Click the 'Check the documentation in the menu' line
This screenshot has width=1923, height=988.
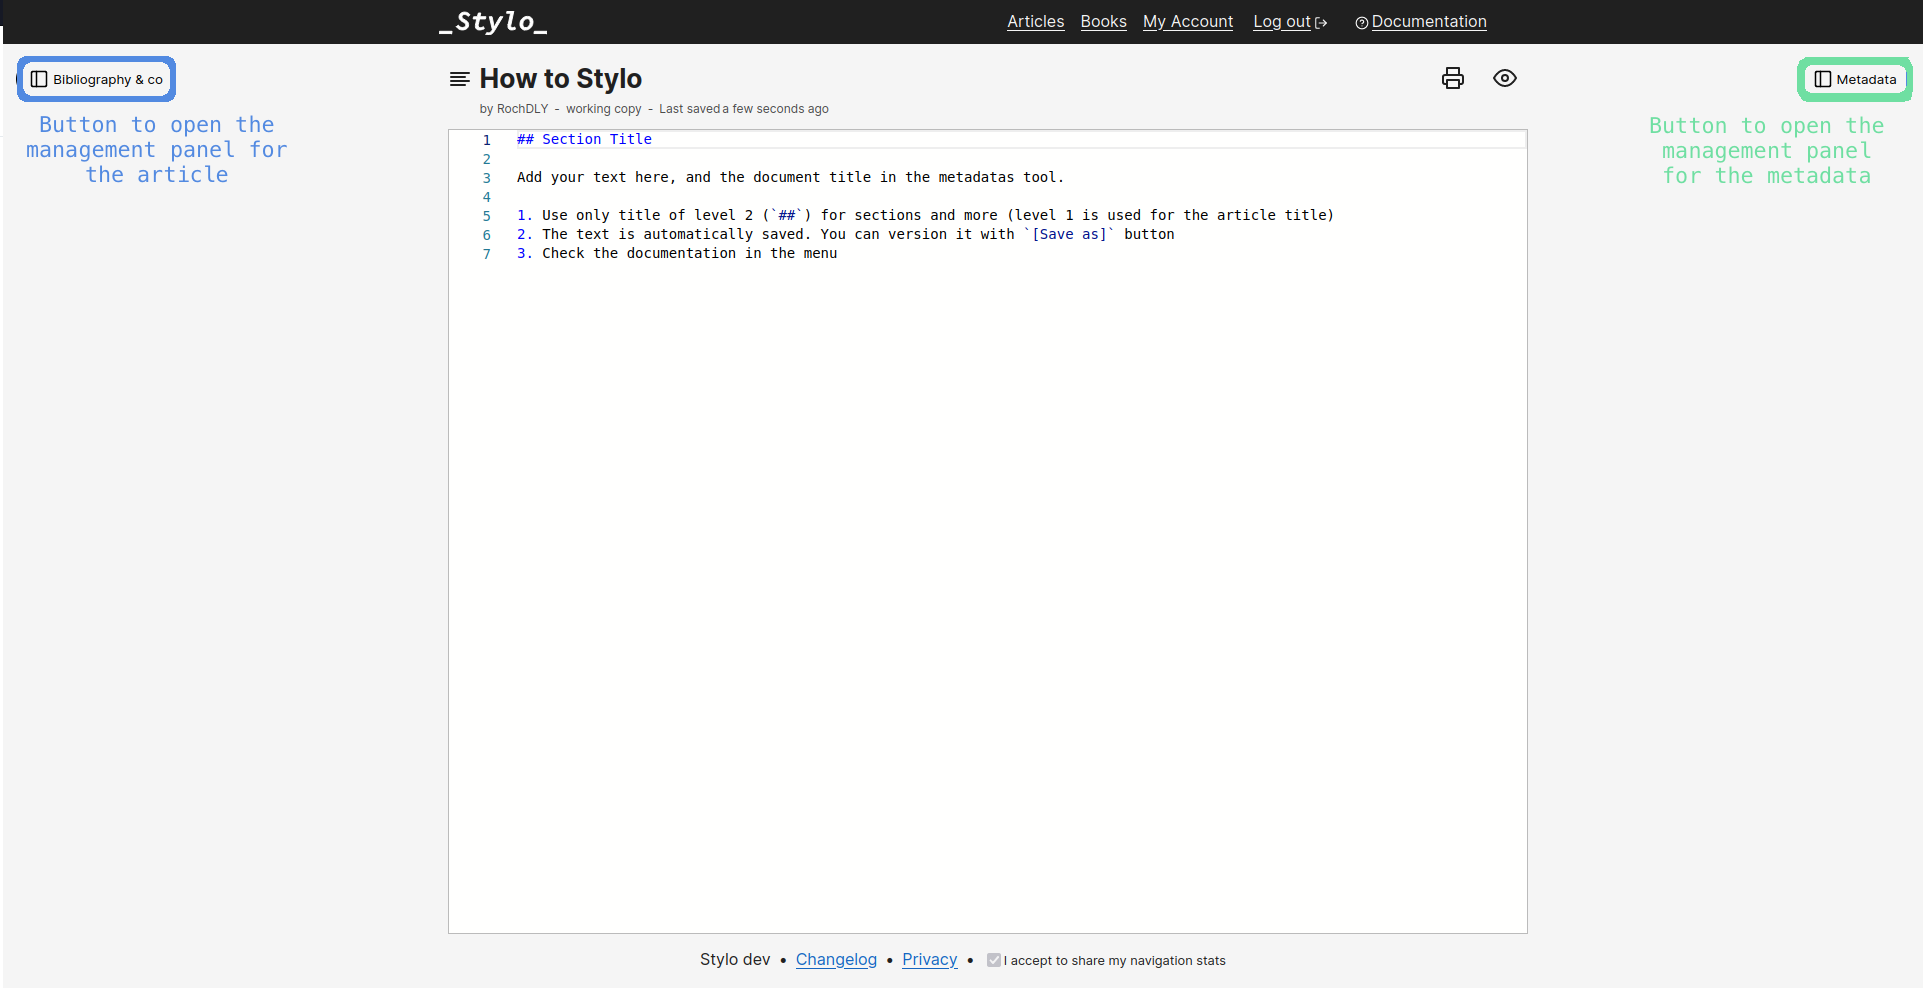coord(677,253)
